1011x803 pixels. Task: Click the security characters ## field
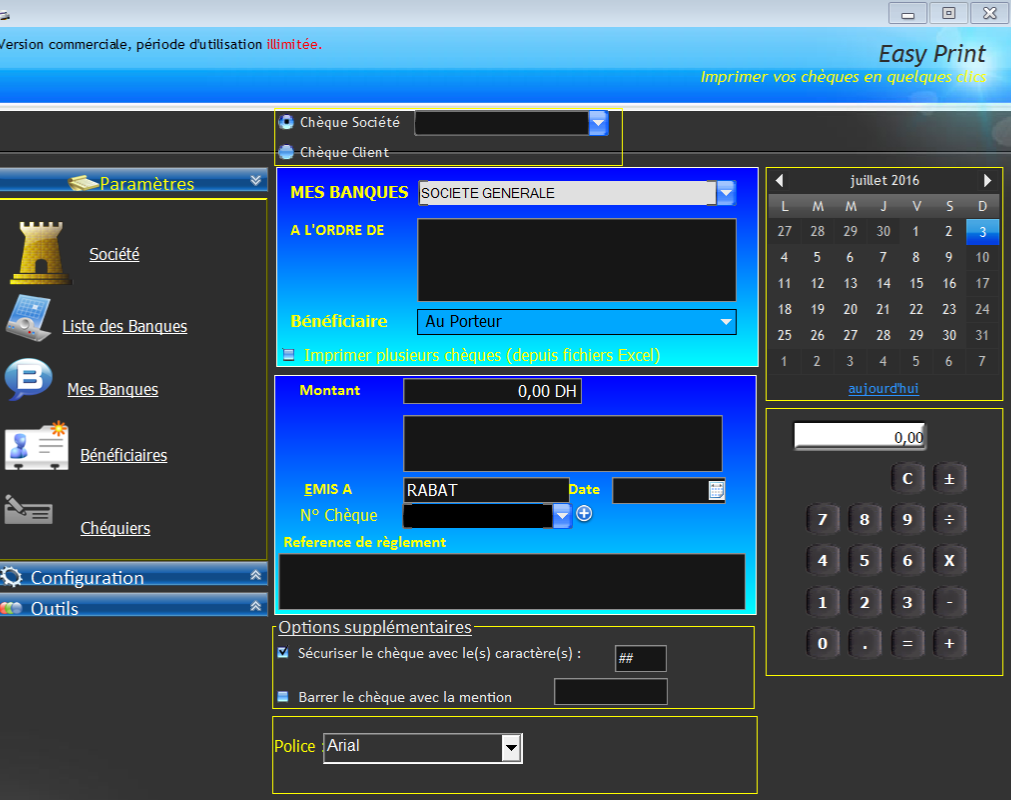pyautogui.click(x=641, y=659)
